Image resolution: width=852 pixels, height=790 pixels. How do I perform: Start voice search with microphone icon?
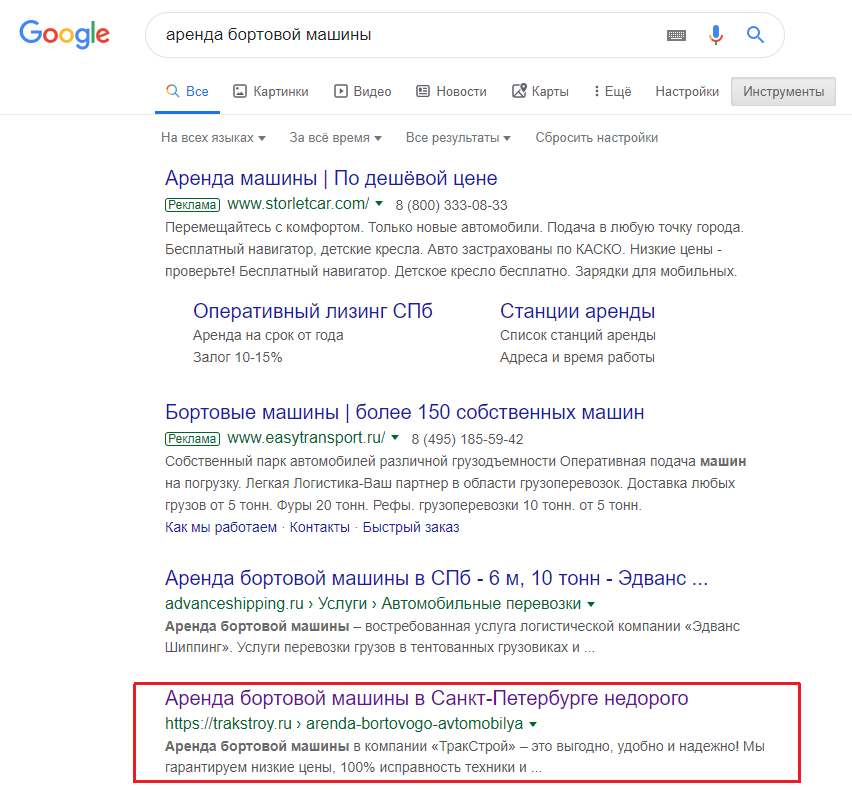coord(716,35)
